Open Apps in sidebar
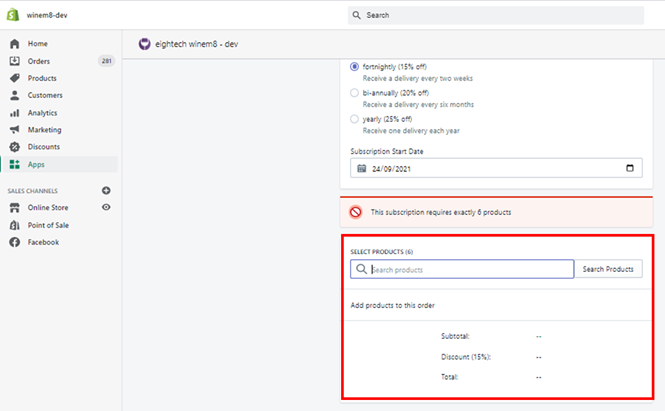Screen dimensions: 665x411 tap(36, 165)
